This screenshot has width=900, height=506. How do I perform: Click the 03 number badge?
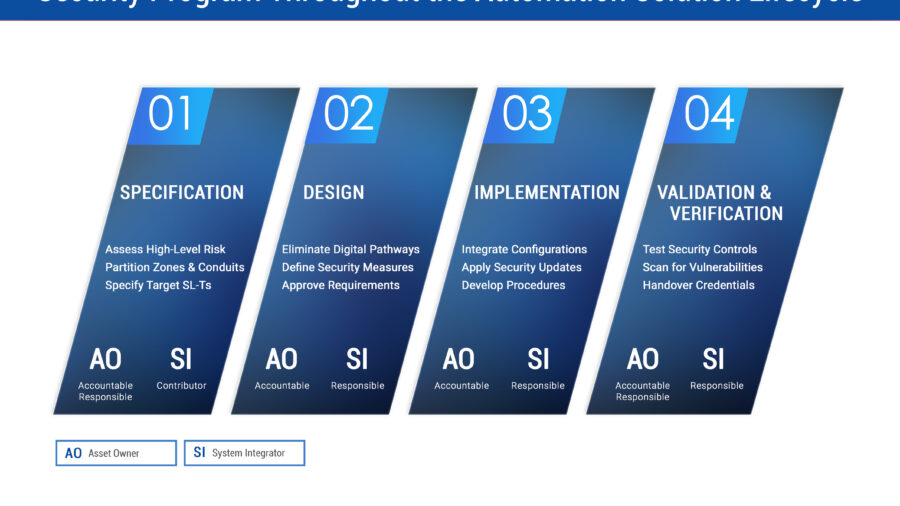tap(526, 115)
